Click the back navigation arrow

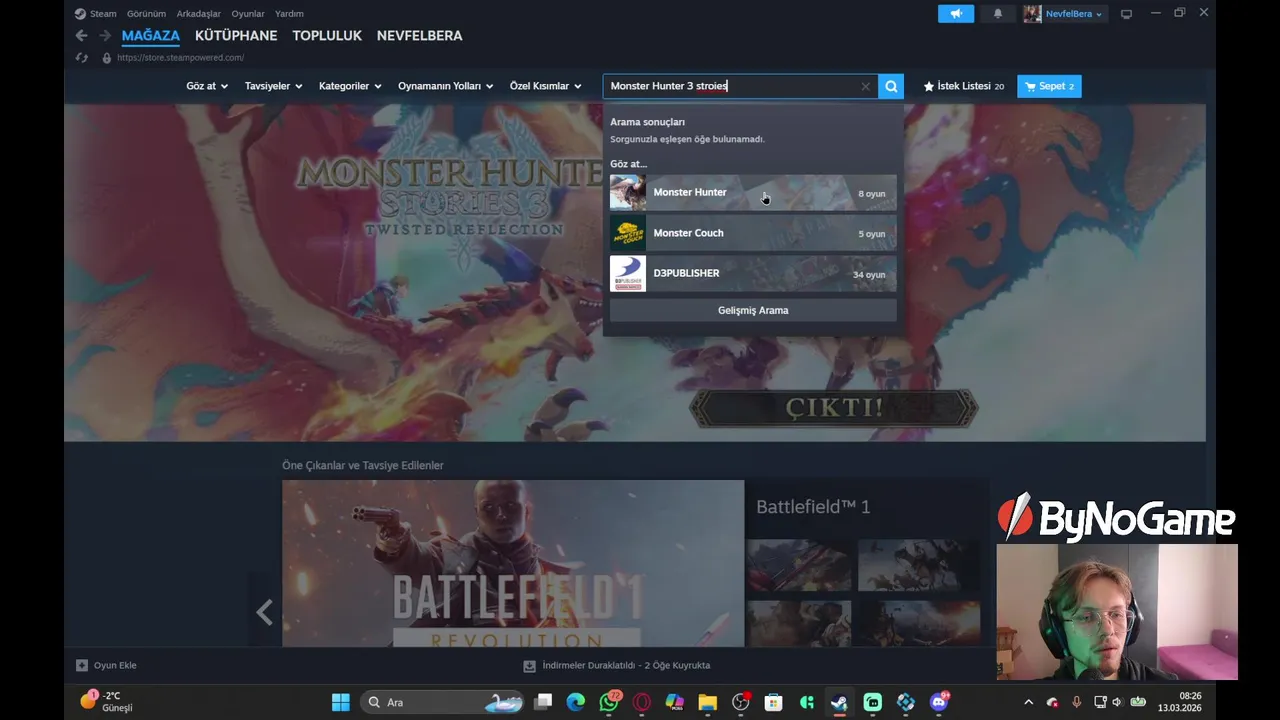[82, 35]
